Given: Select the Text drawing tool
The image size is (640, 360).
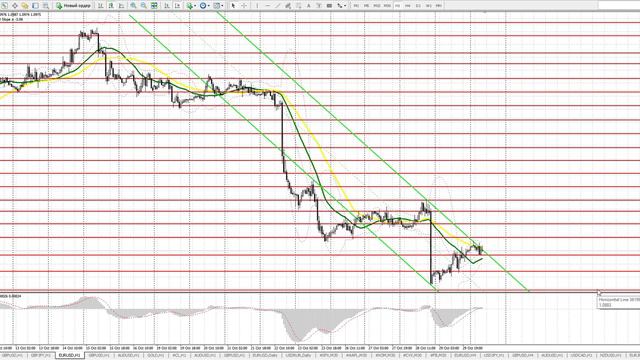Looking at the screenshot, I should coord(309,6).
